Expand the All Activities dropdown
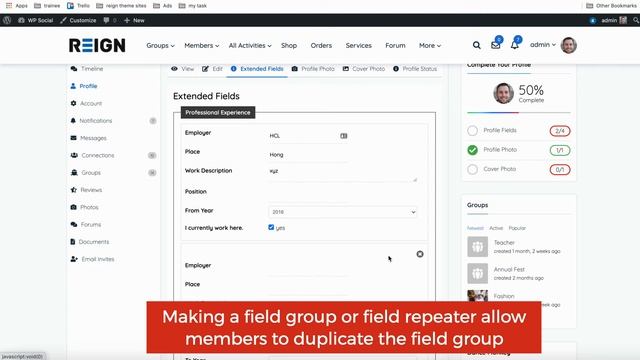The height and width of the screenshot is (360, 640). (x=250, y=45)
